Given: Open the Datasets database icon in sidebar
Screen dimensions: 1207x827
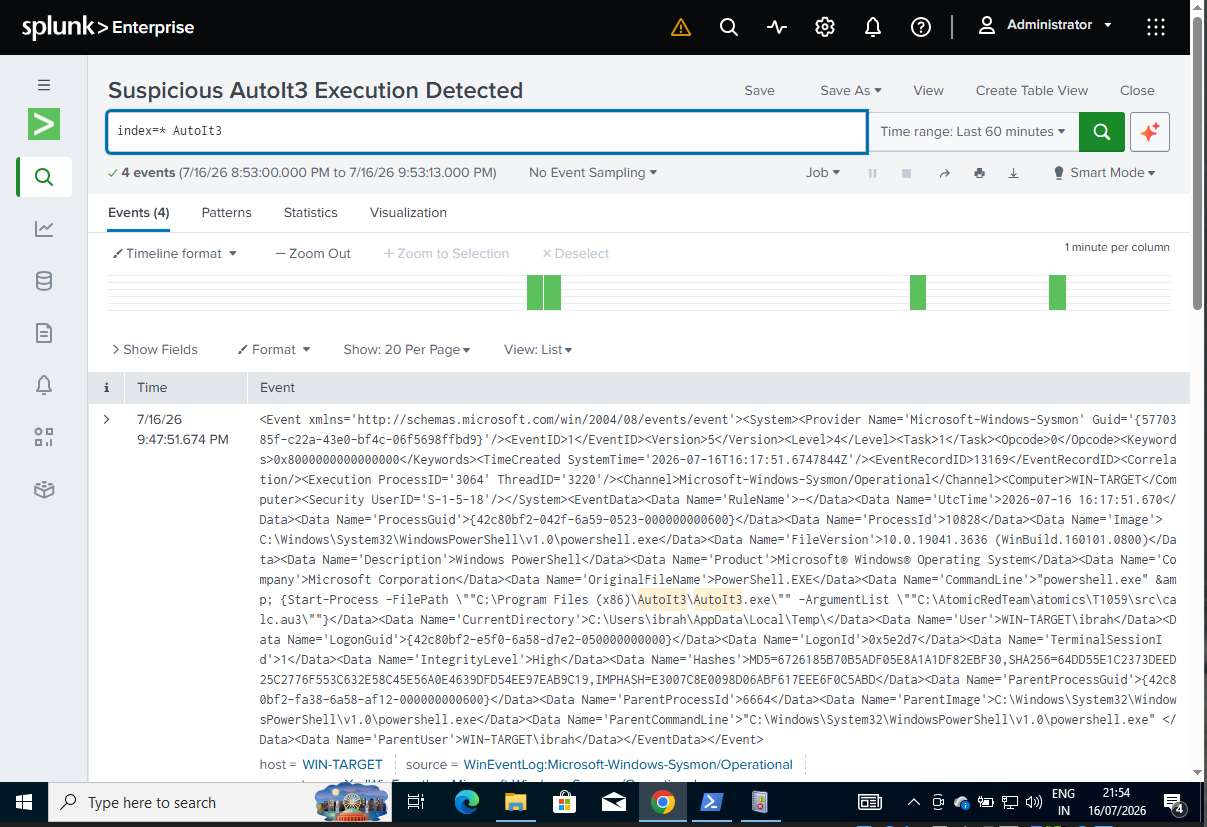Looking at the screenshot, I should (44, 281).
